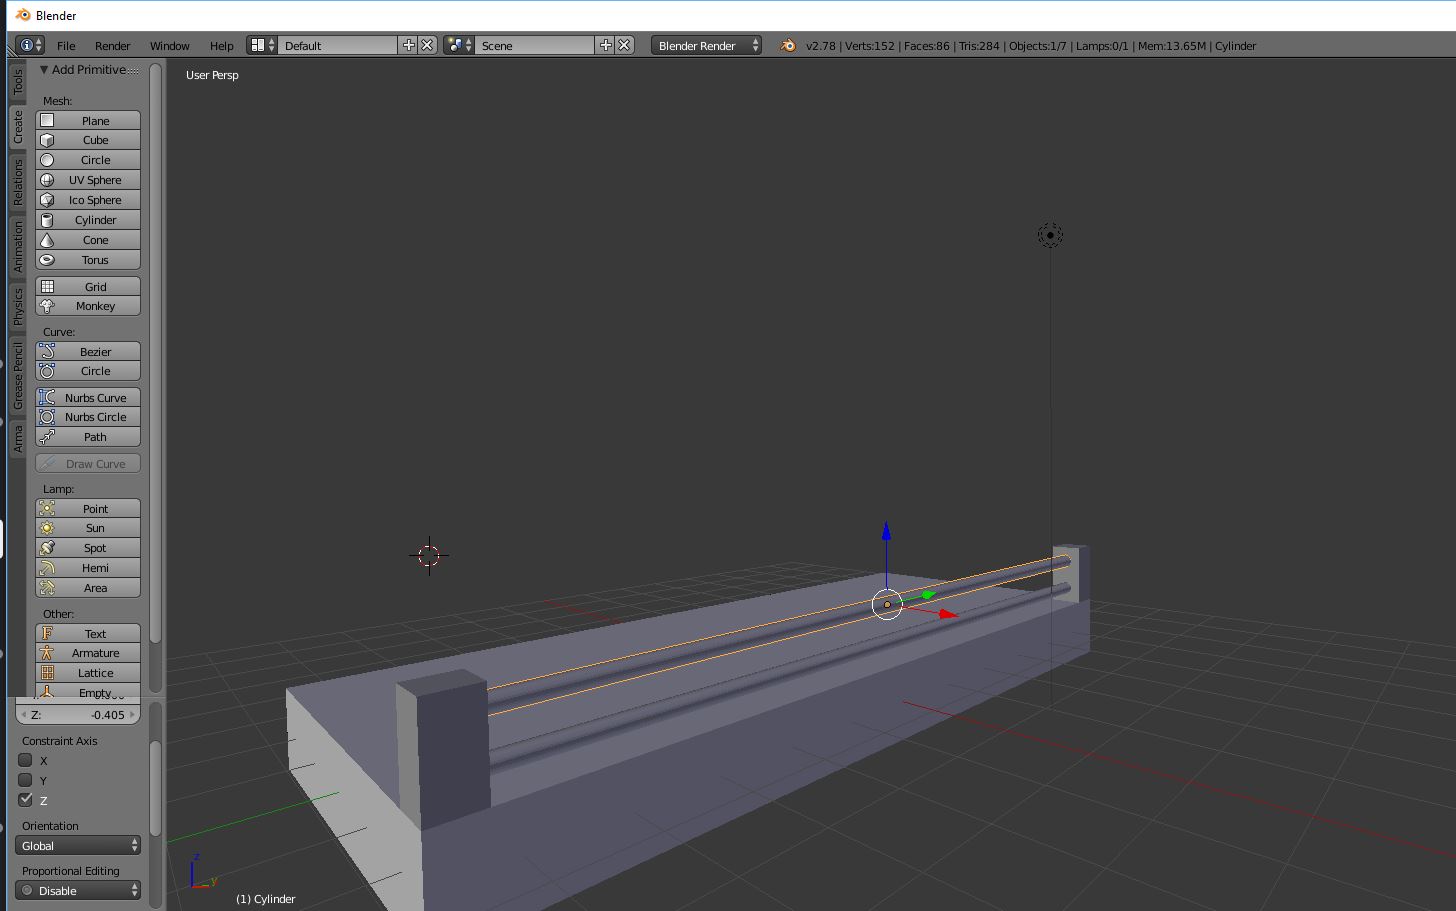Switch to the Animation tab
1456x911 pixels.
pyautogui.click(x=17, y=247)
